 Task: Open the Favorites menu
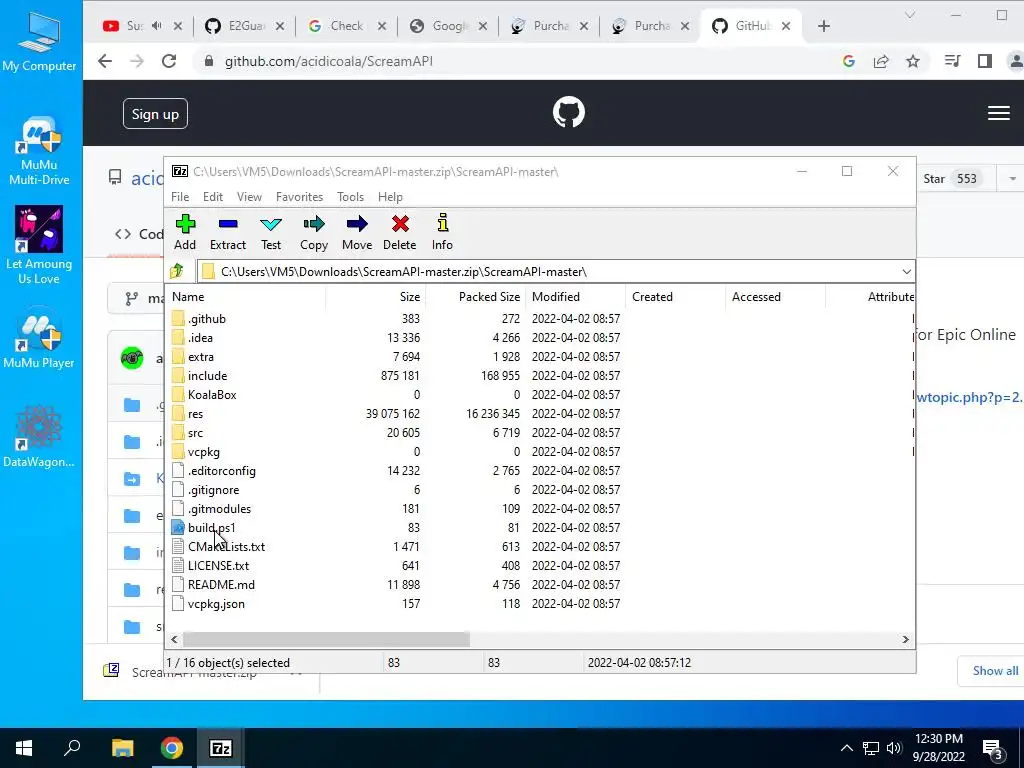pos(300,197)
